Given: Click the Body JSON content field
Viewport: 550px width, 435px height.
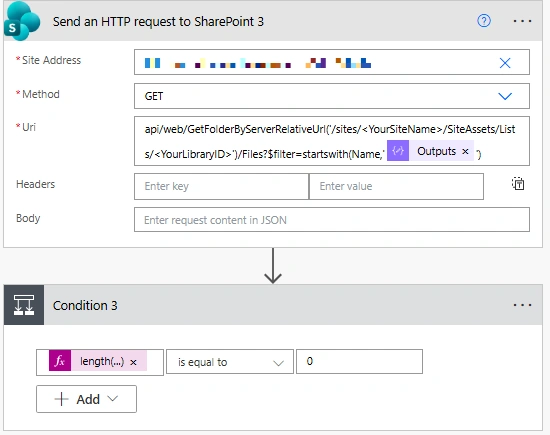Looking at the screenshot, I should pyautogui.click(x=331, y=220).
